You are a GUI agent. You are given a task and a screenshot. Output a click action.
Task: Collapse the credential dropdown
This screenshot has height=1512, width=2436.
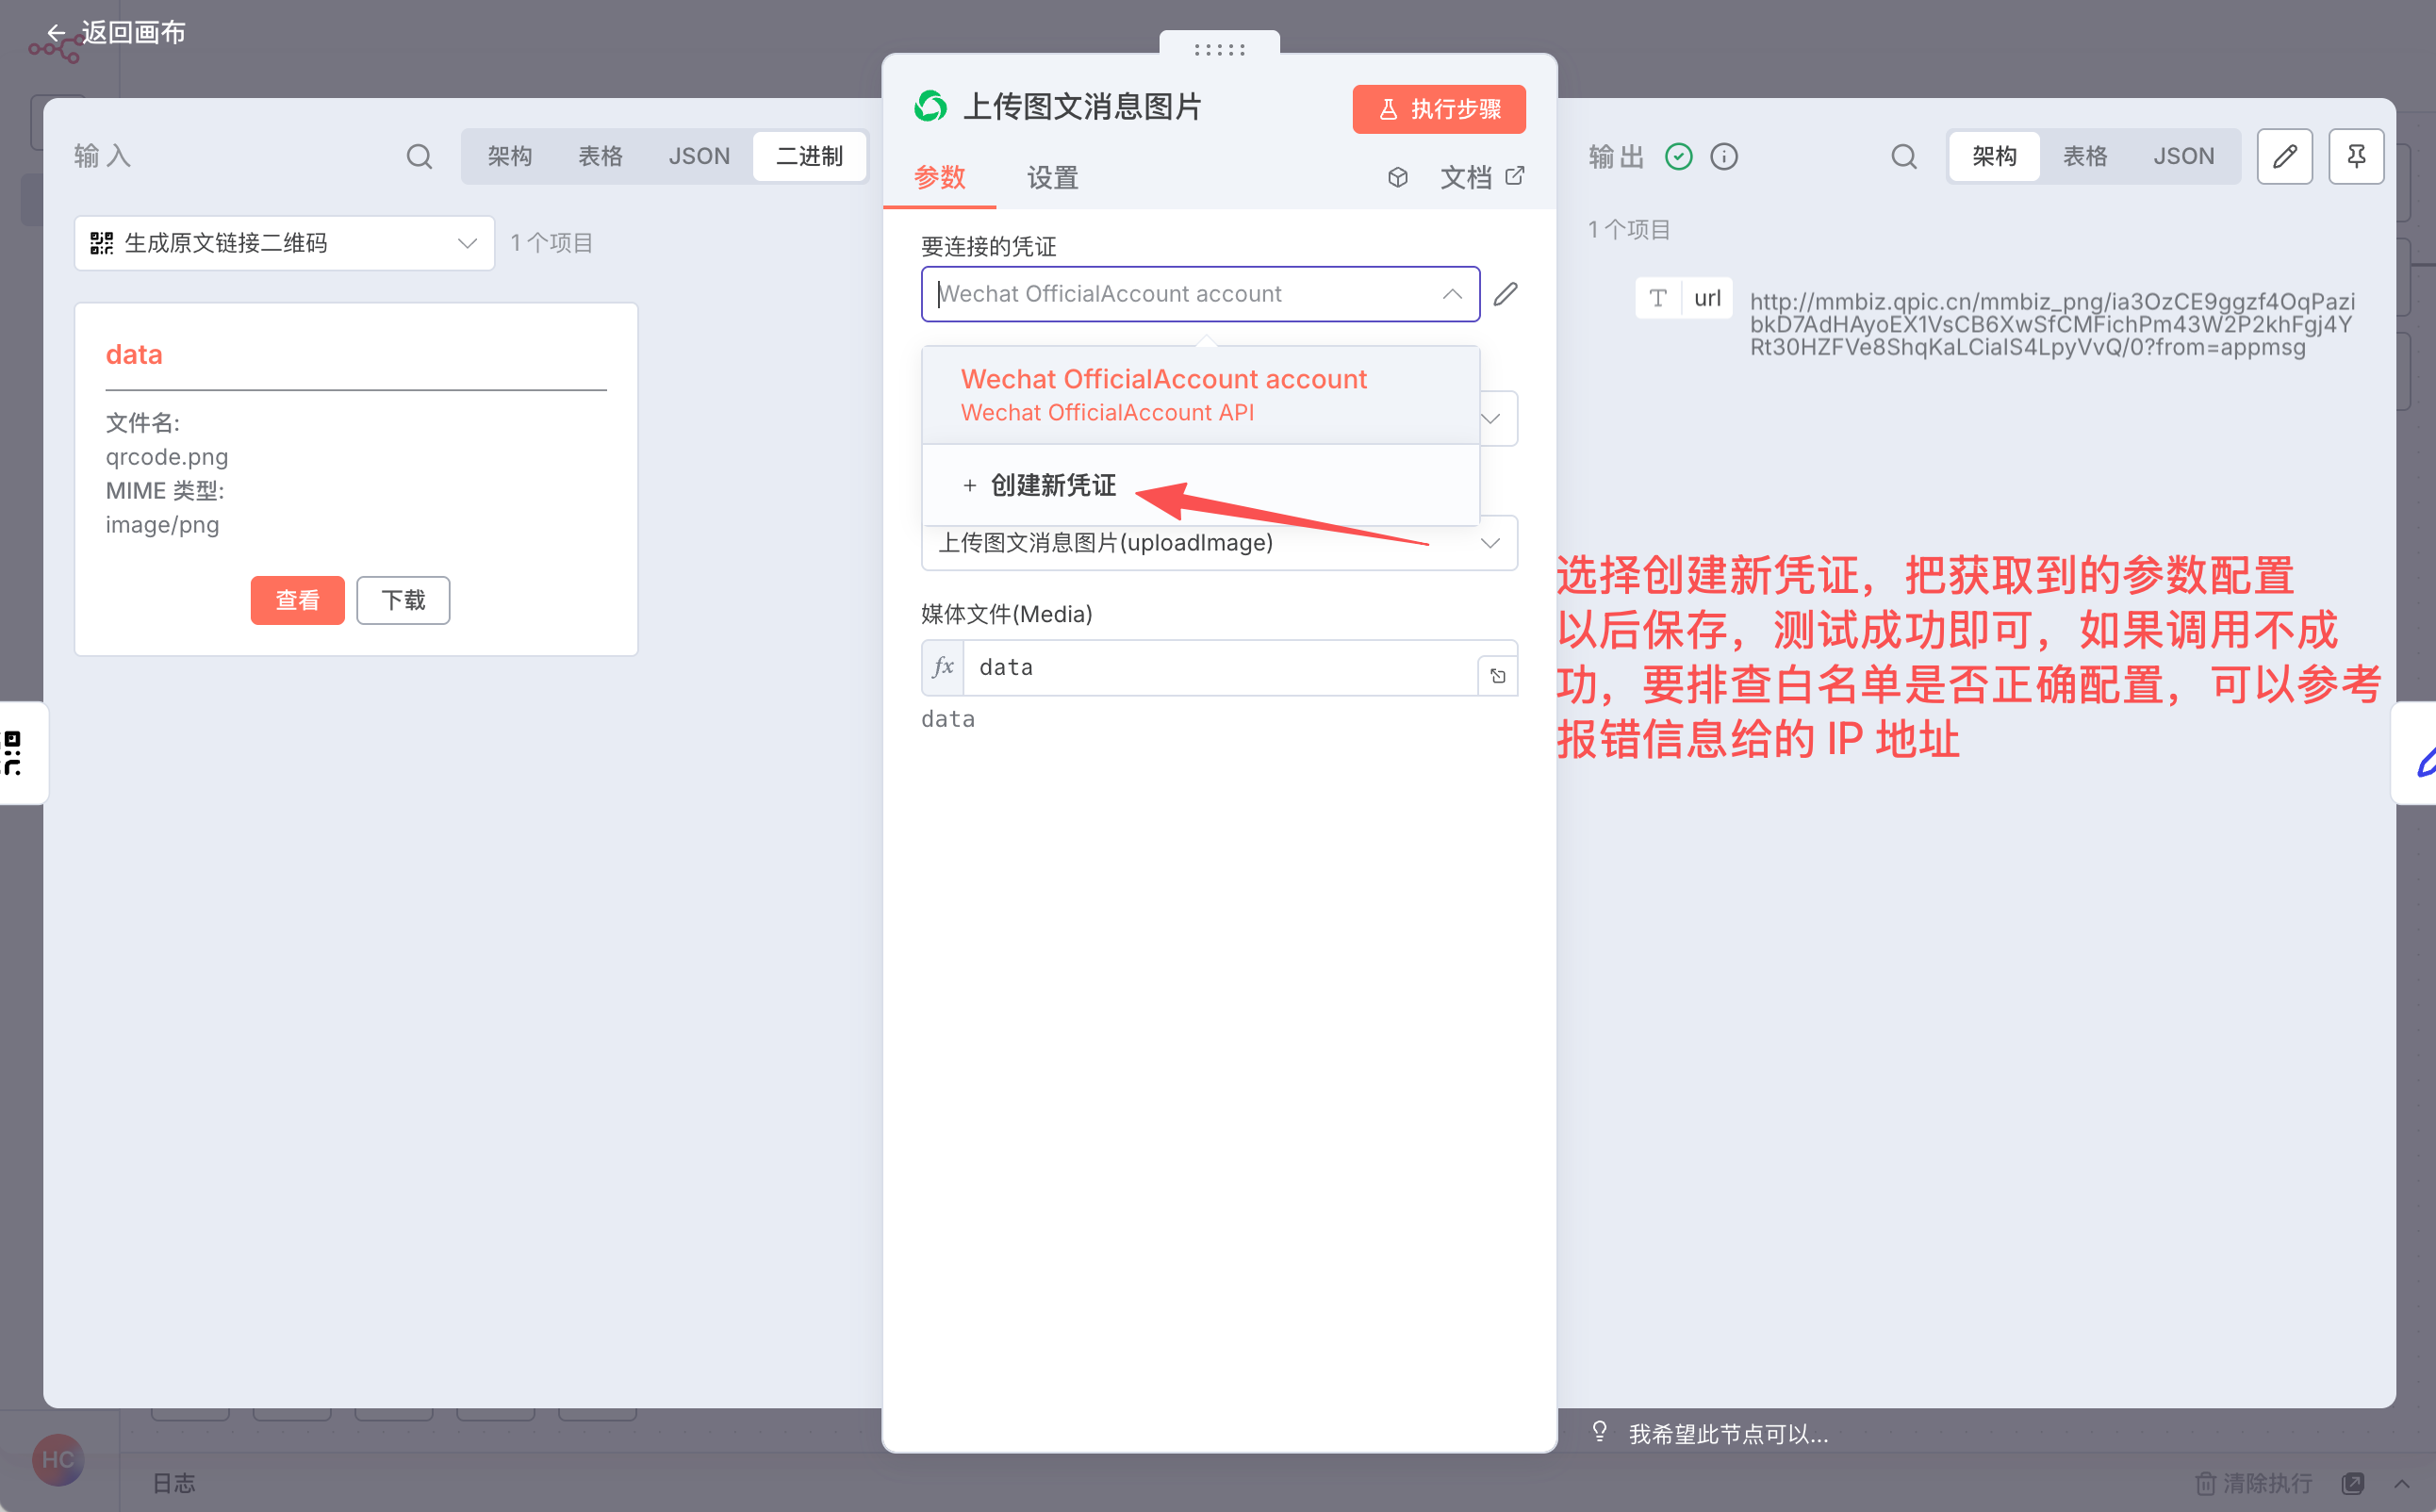pos(1452,294)
